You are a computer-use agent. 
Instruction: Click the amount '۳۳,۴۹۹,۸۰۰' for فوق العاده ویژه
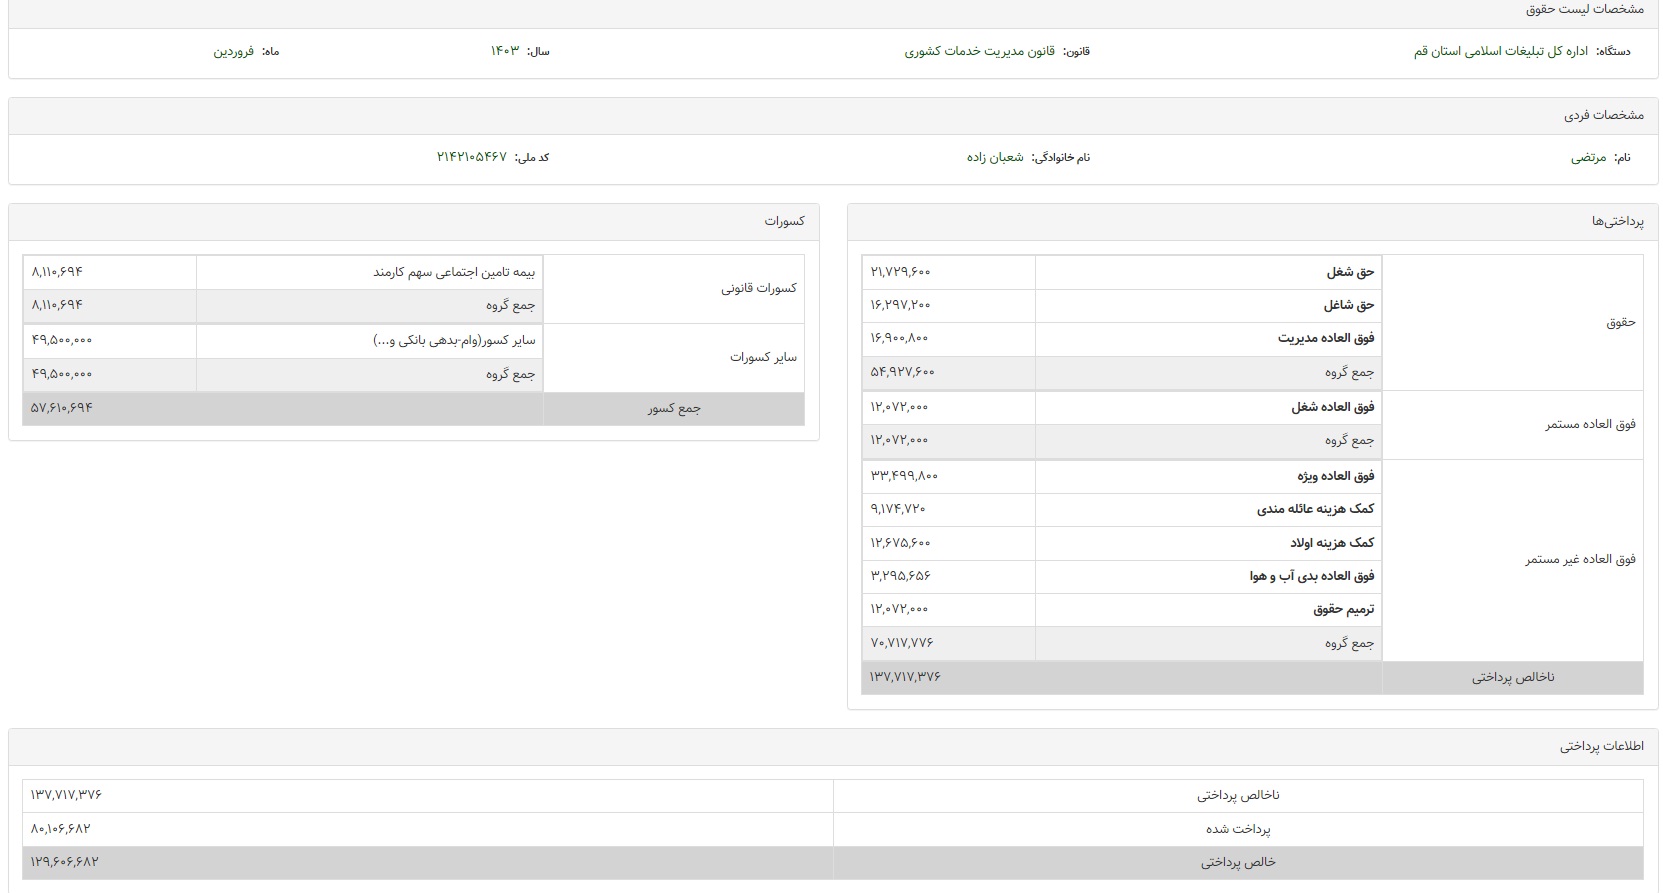[904, 477]
